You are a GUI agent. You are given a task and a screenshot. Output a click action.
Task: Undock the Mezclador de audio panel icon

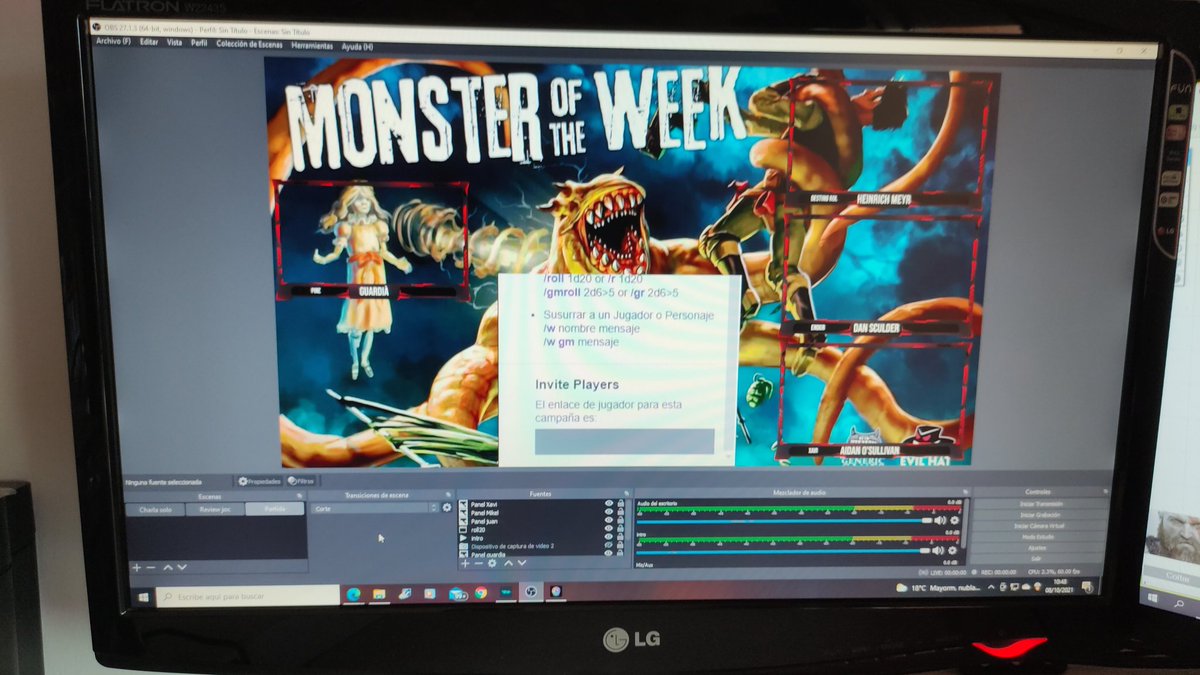tap(965, 491)
